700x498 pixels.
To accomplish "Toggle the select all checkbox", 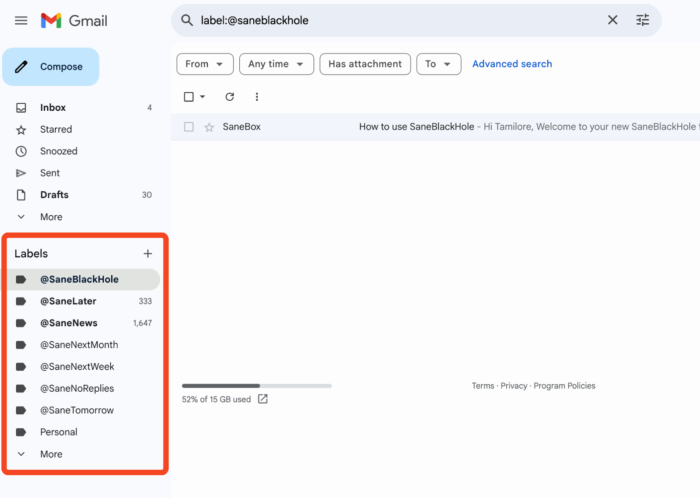I will [189, 97].
